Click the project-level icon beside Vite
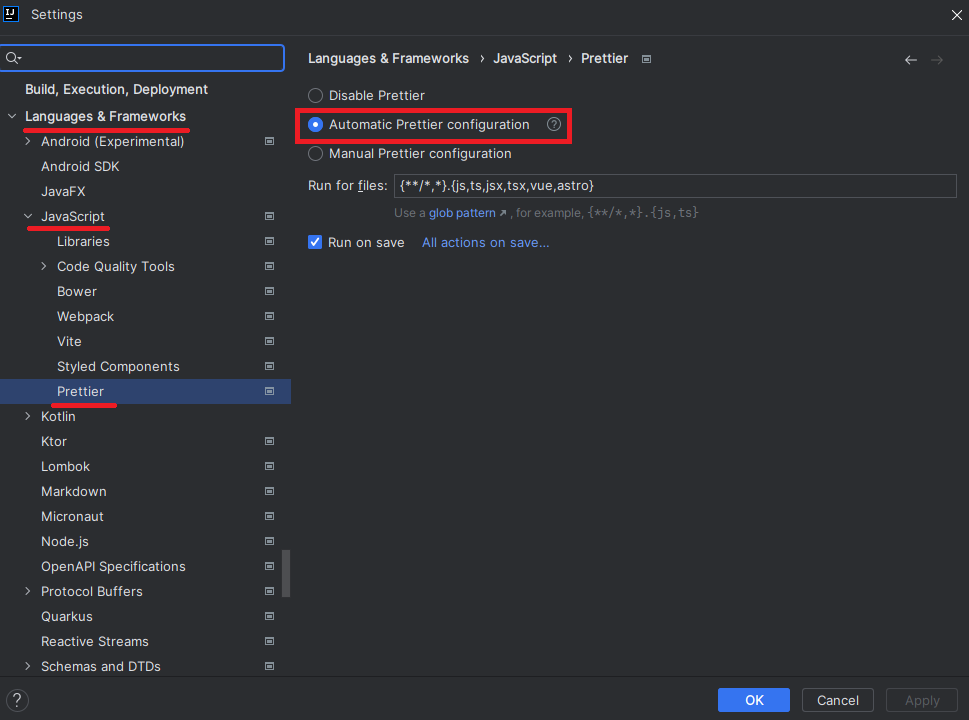969x720 pixels. click(269, 342)
